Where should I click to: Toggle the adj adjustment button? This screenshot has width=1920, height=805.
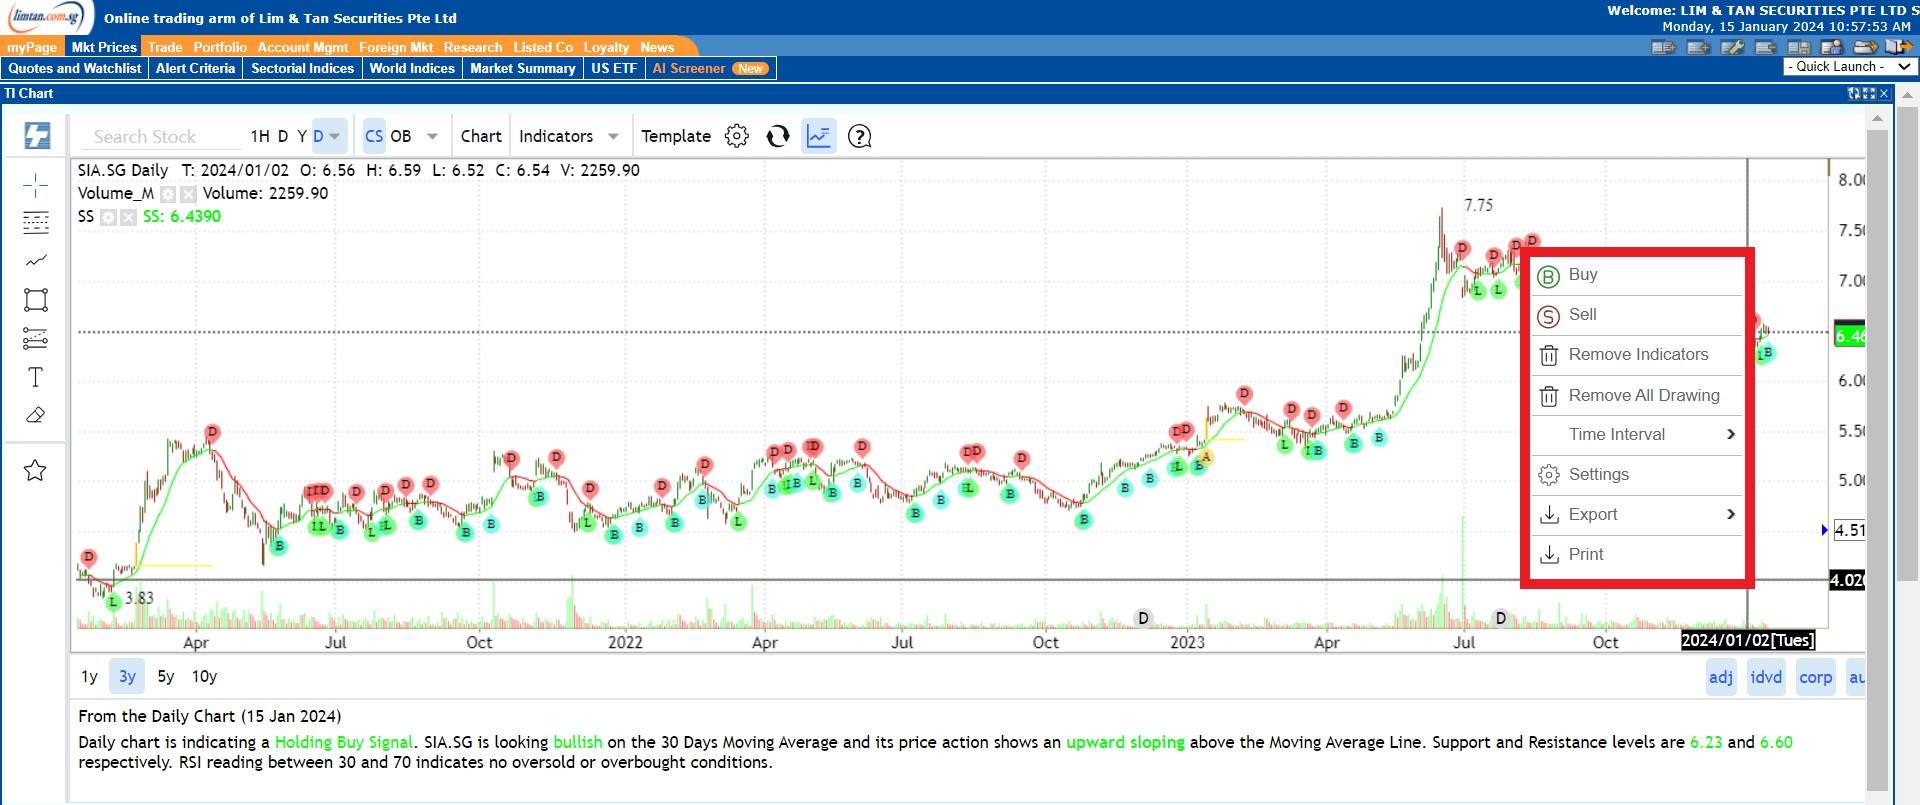[x=1721, y=677]
